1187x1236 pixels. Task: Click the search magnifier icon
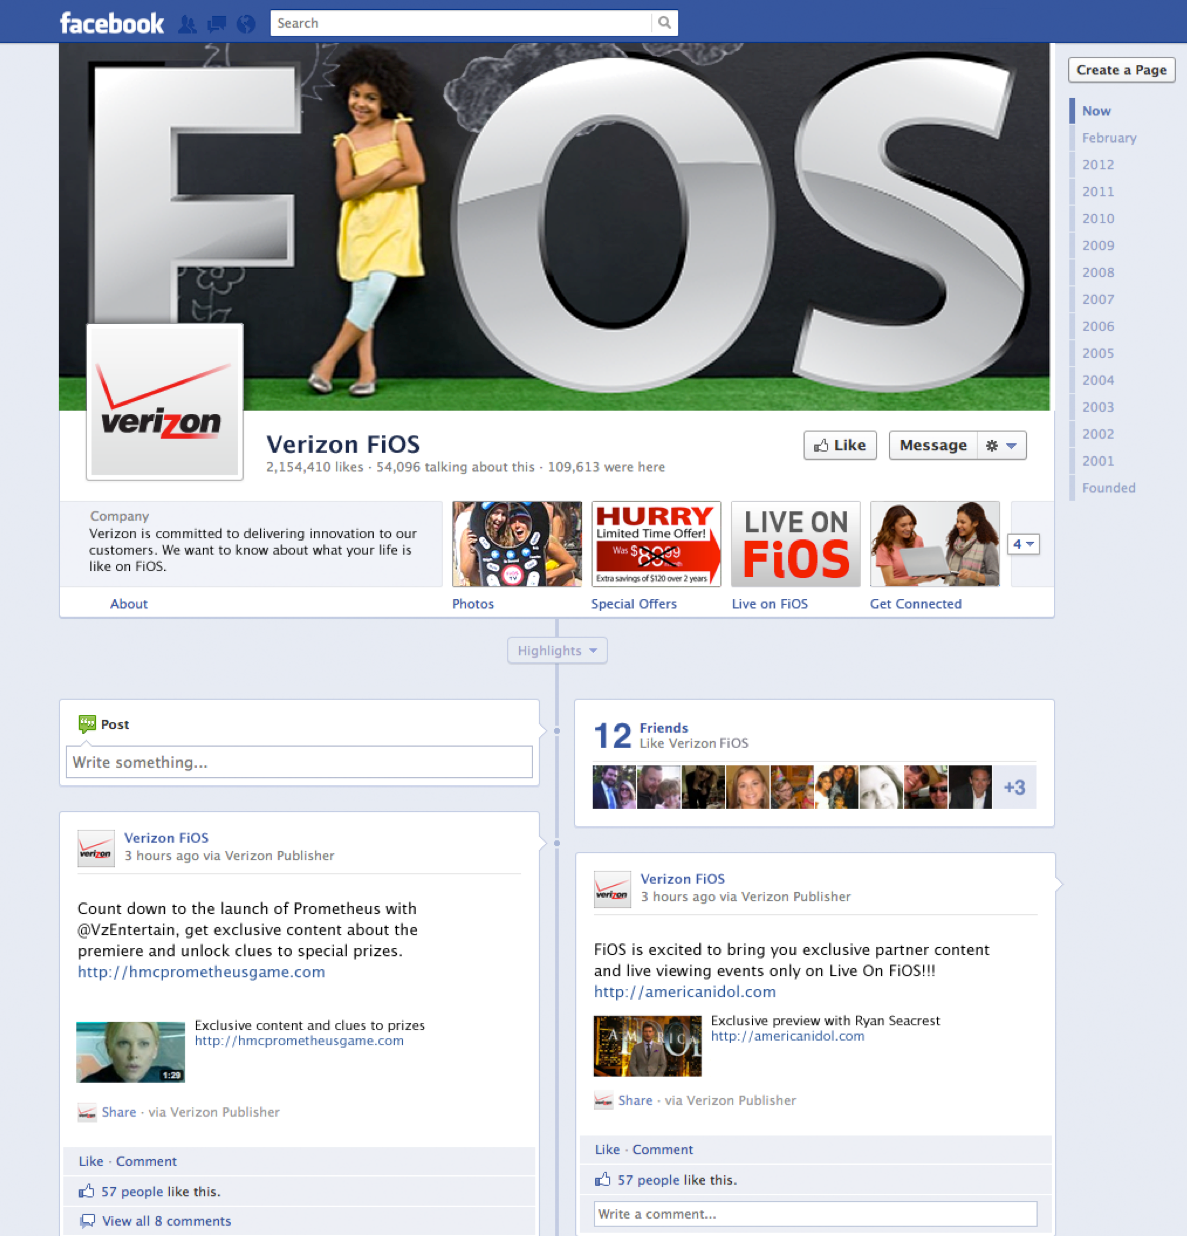(x=665, y=23)
